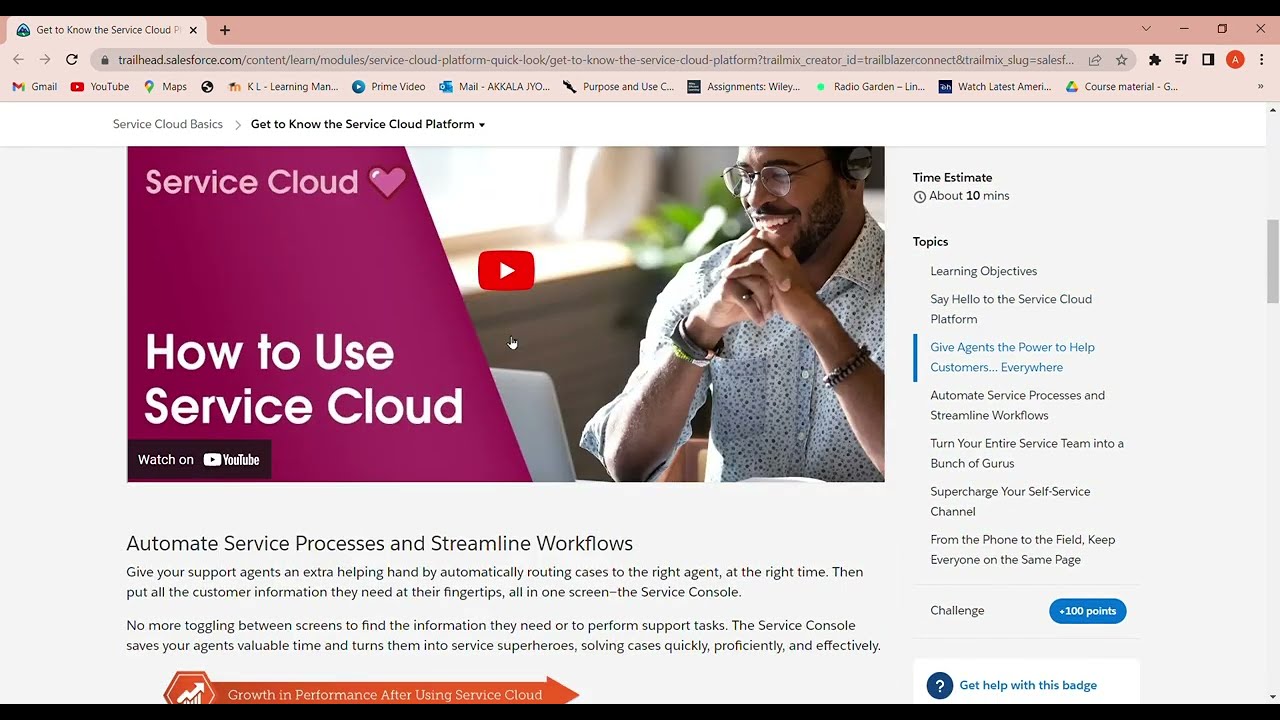Show more bookmarks with the double chevron

coord(1260,87)
